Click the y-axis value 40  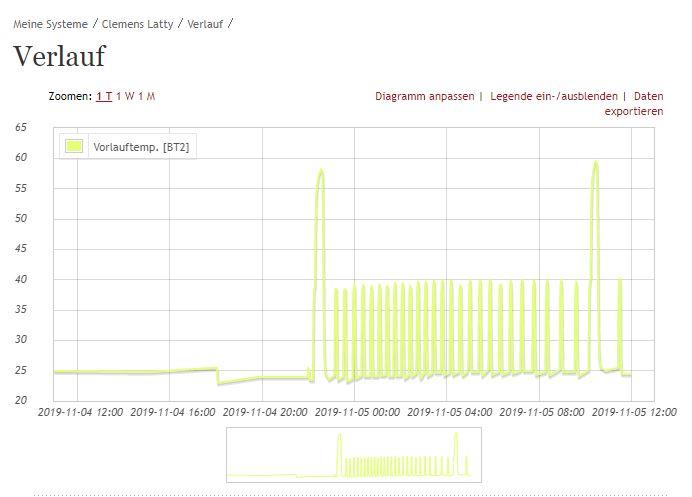[21, 279]
